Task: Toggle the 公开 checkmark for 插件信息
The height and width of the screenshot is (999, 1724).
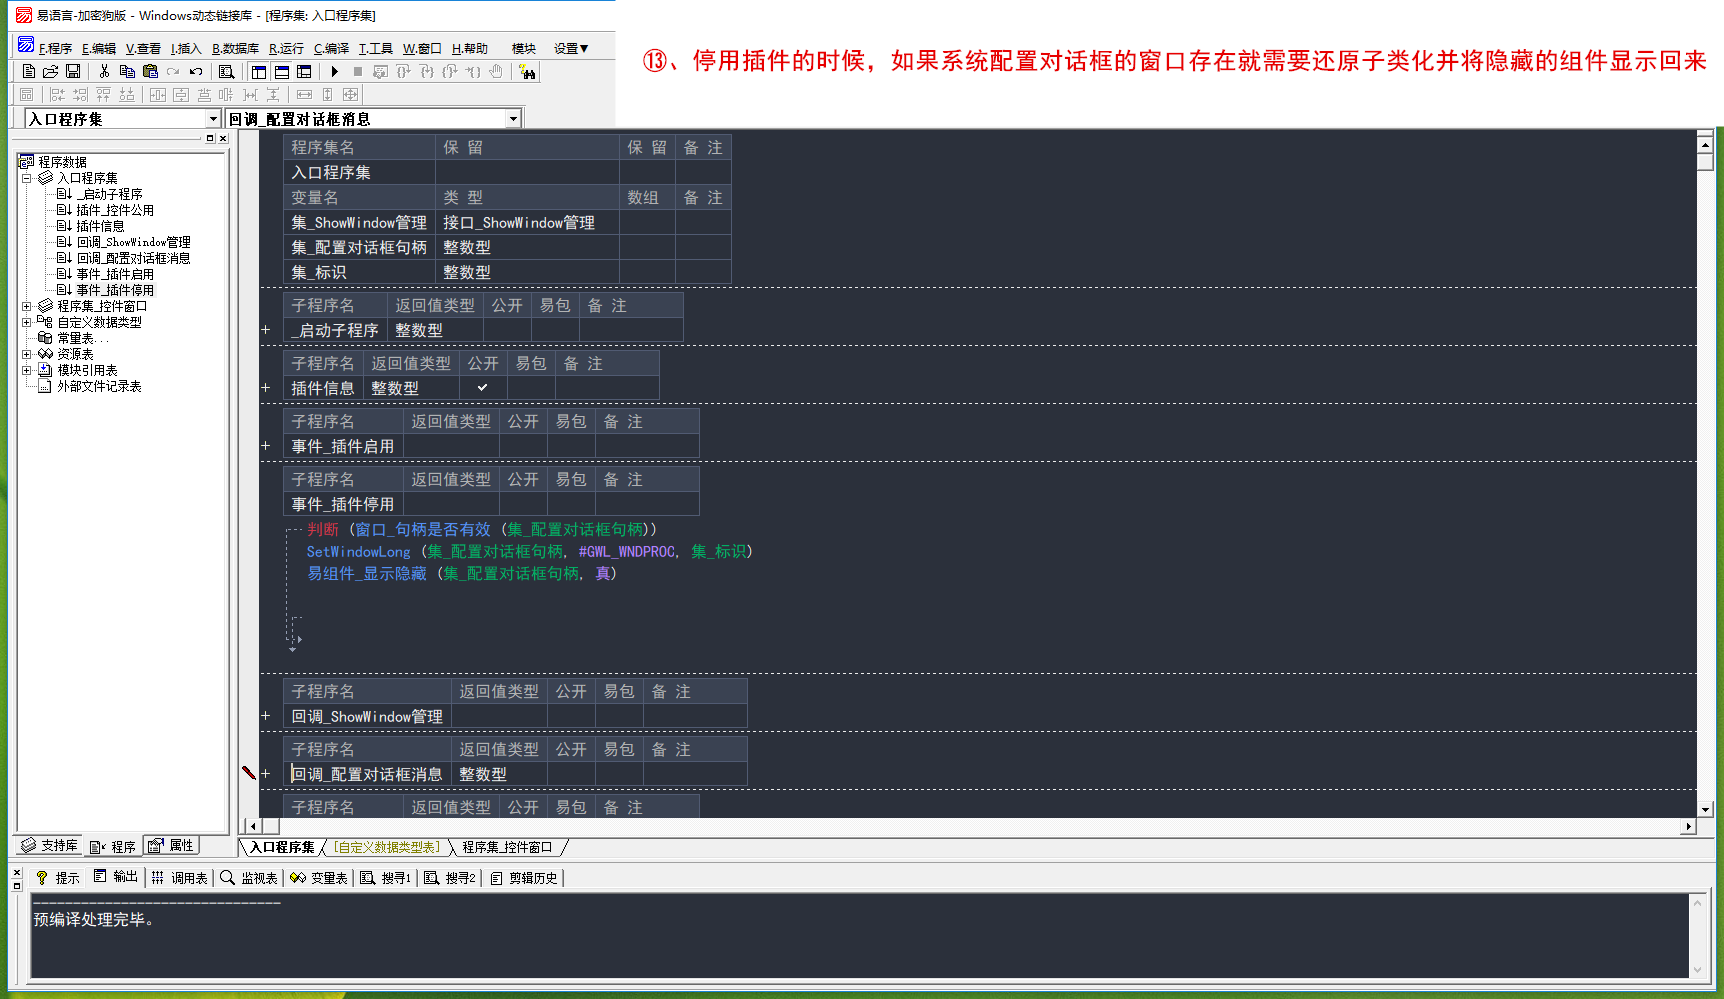Action: [482, 388]
